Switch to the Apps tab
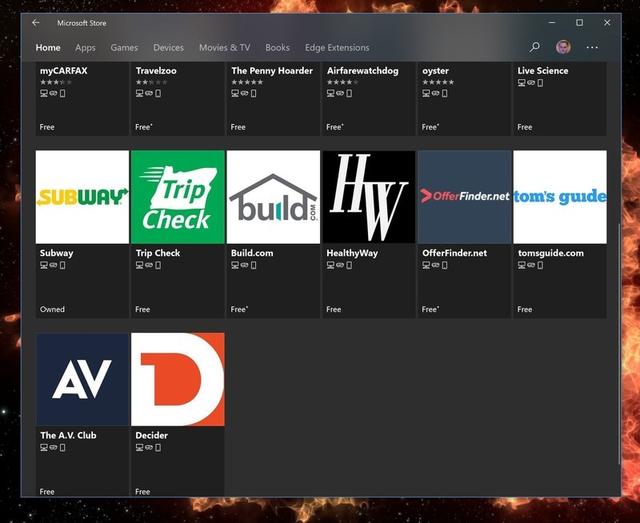This screenshot has width=640, height=523. click(85, 47)
